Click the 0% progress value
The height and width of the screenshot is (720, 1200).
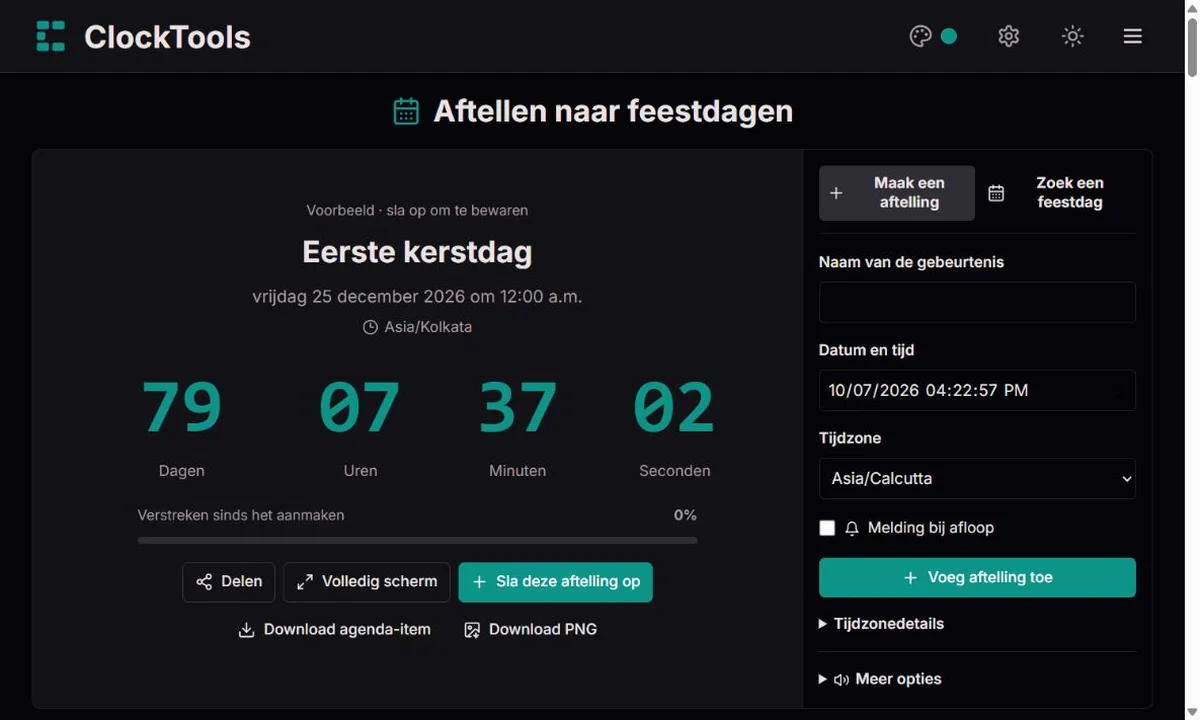[685, 516]
